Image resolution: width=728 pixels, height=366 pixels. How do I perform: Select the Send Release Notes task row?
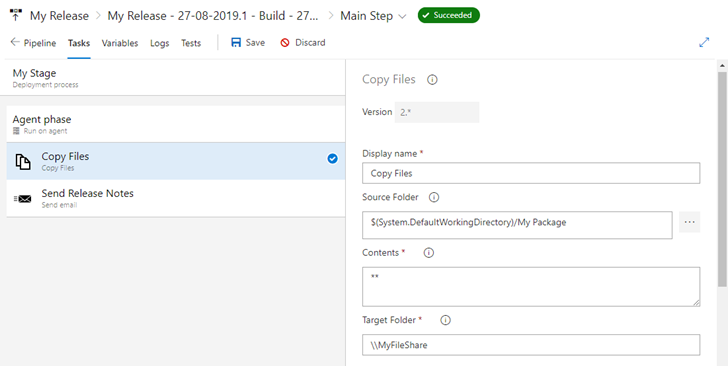176,198
